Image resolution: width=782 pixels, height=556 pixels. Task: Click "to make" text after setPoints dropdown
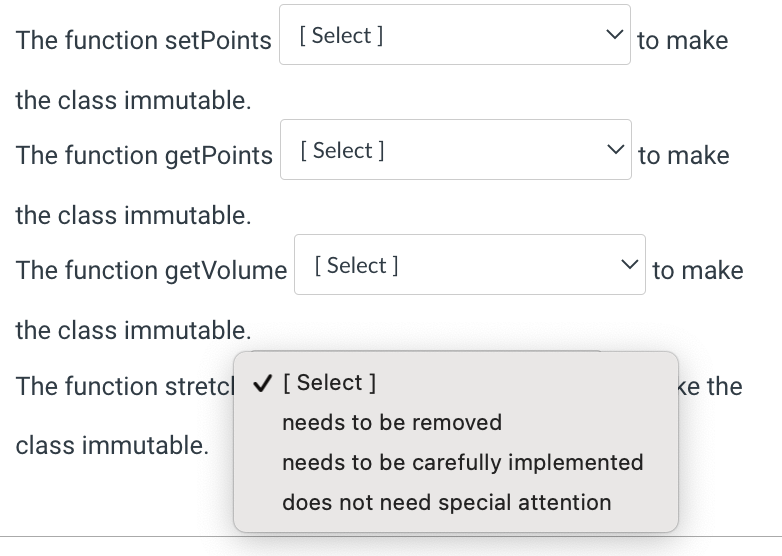(683, 40)
